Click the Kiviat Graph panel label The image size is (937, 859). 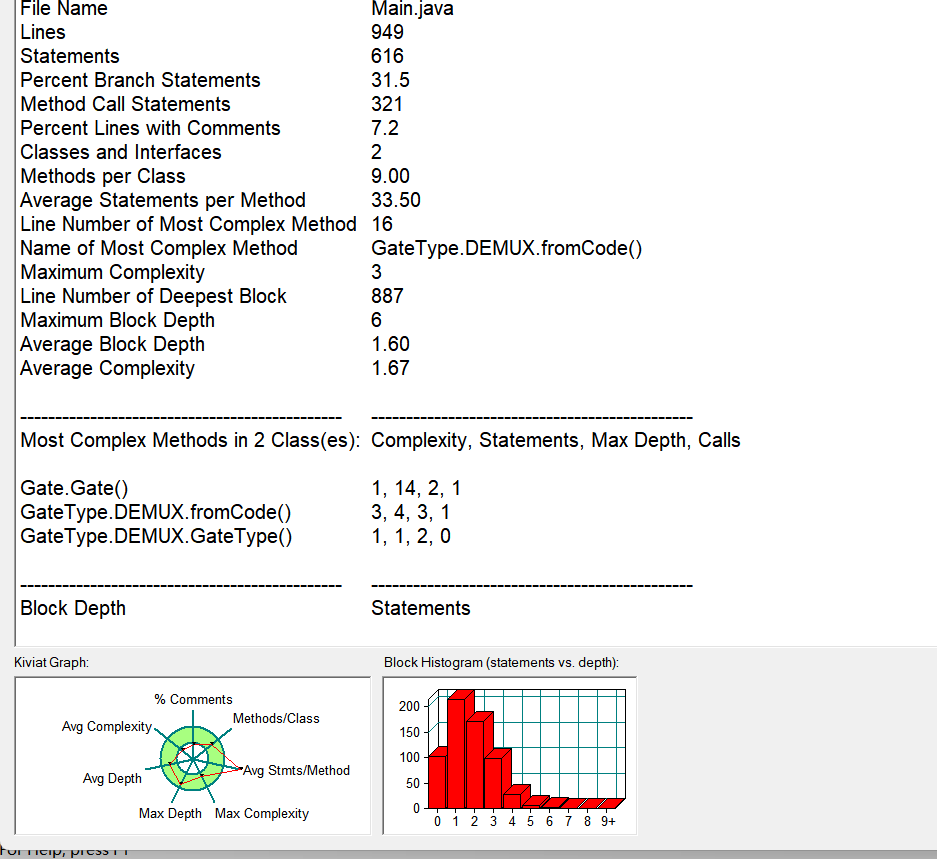(51, 662)
